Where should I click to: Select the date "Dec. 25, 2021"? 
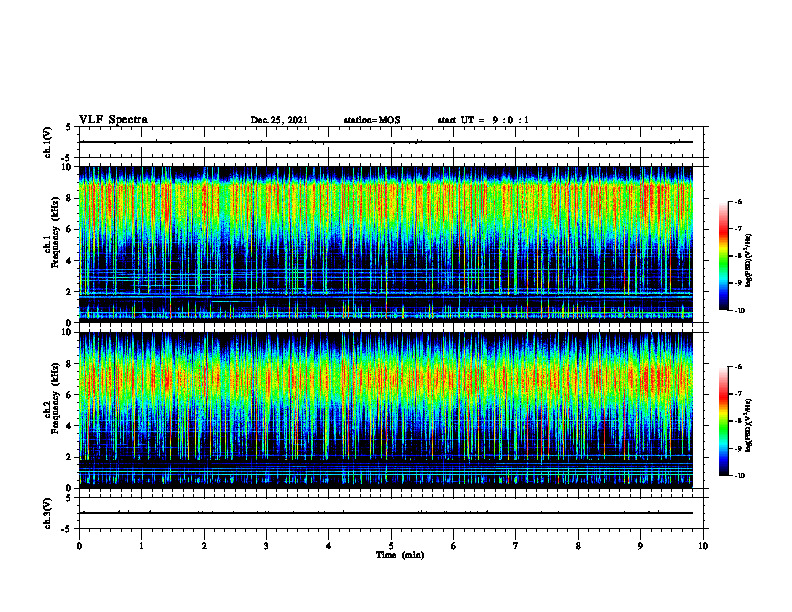tap(279, 120)
